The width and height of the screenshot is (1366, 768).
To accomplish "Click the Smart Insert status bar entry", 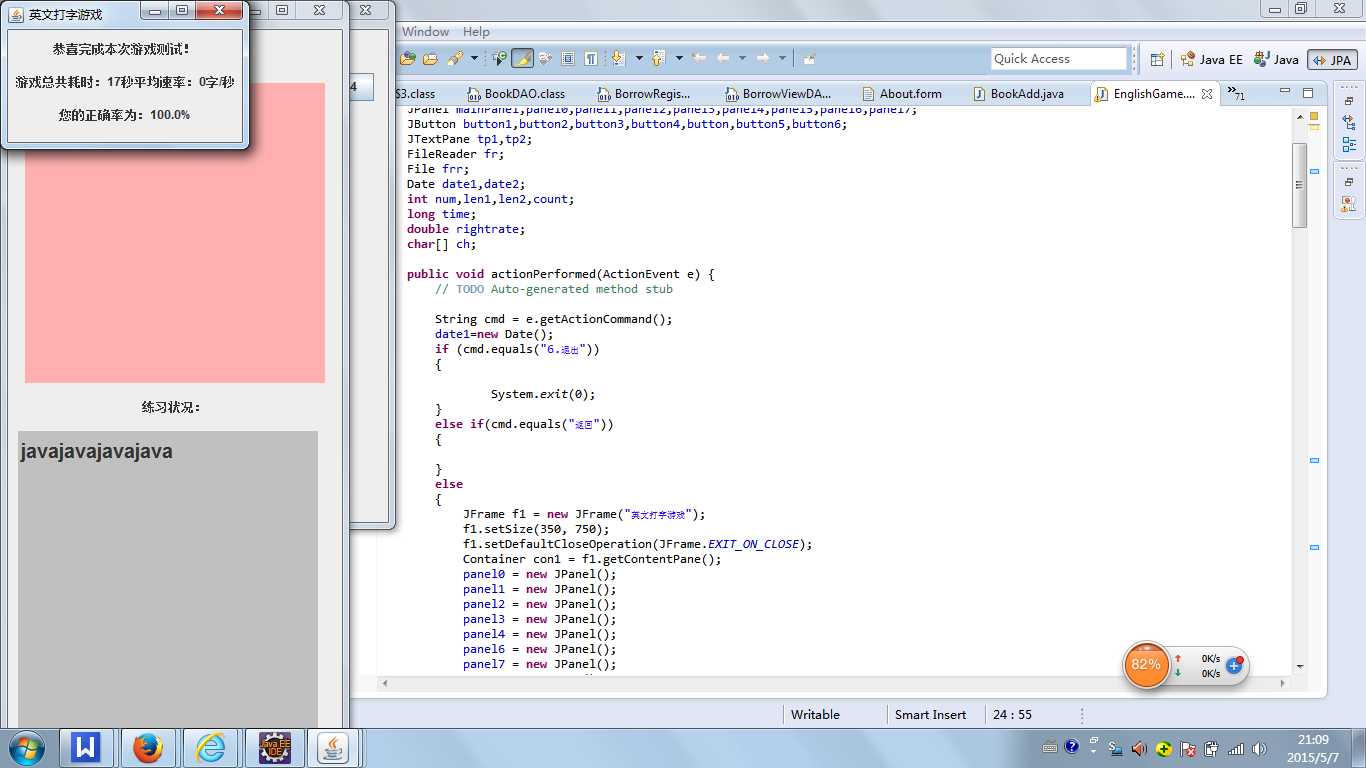I will click(930, 714).
